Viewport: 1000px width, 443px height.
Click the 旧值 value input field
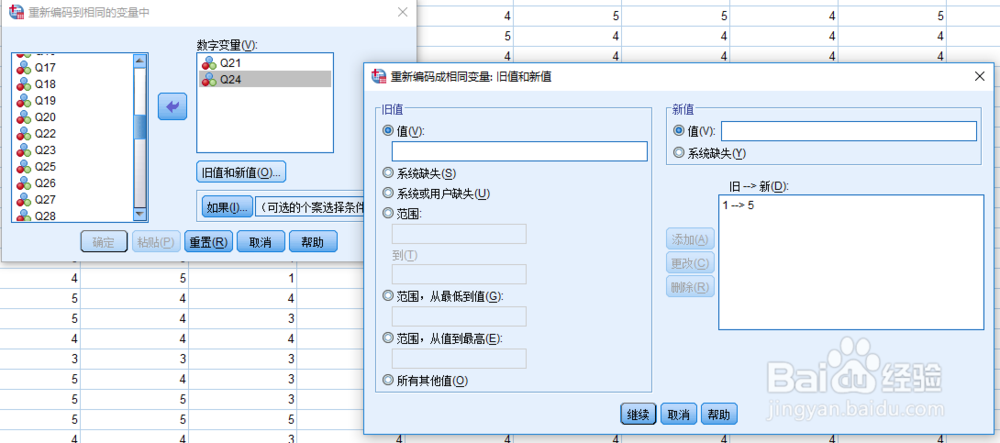click(x=519, y=151)
